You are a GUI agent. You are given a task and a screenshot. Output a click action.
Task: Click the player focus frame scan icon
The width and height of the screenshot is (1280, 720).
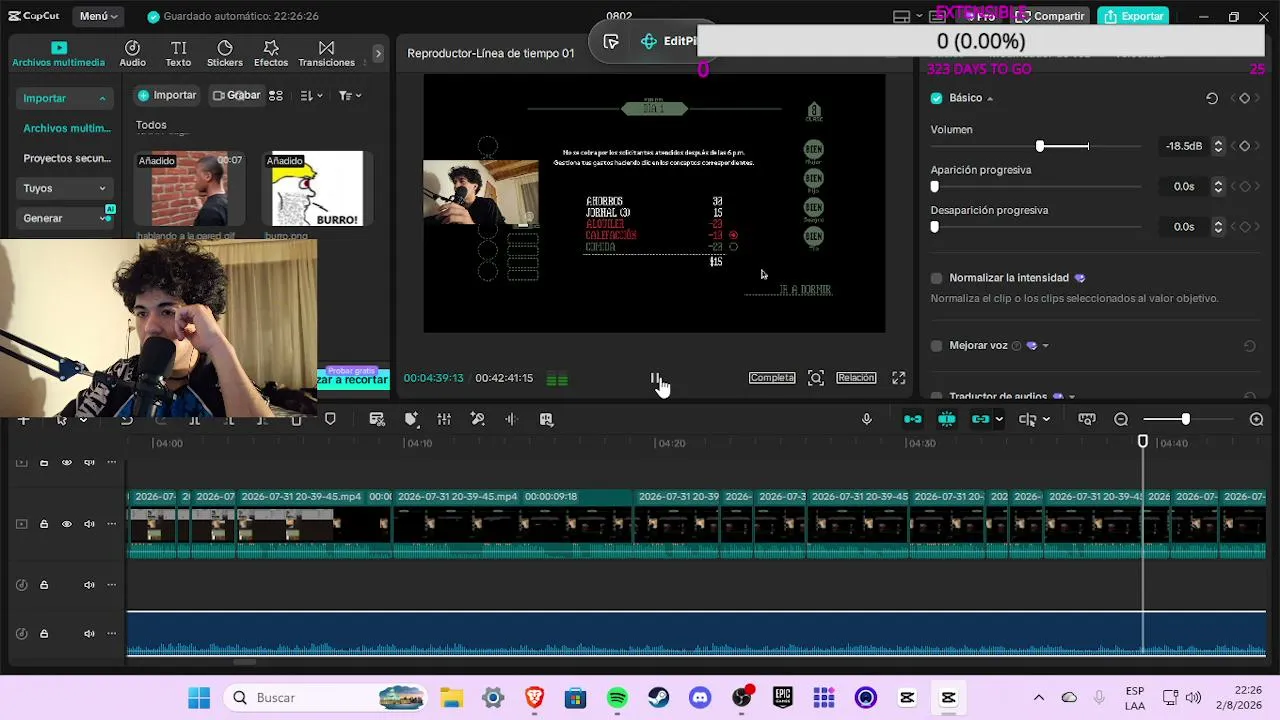pos(816,378)
